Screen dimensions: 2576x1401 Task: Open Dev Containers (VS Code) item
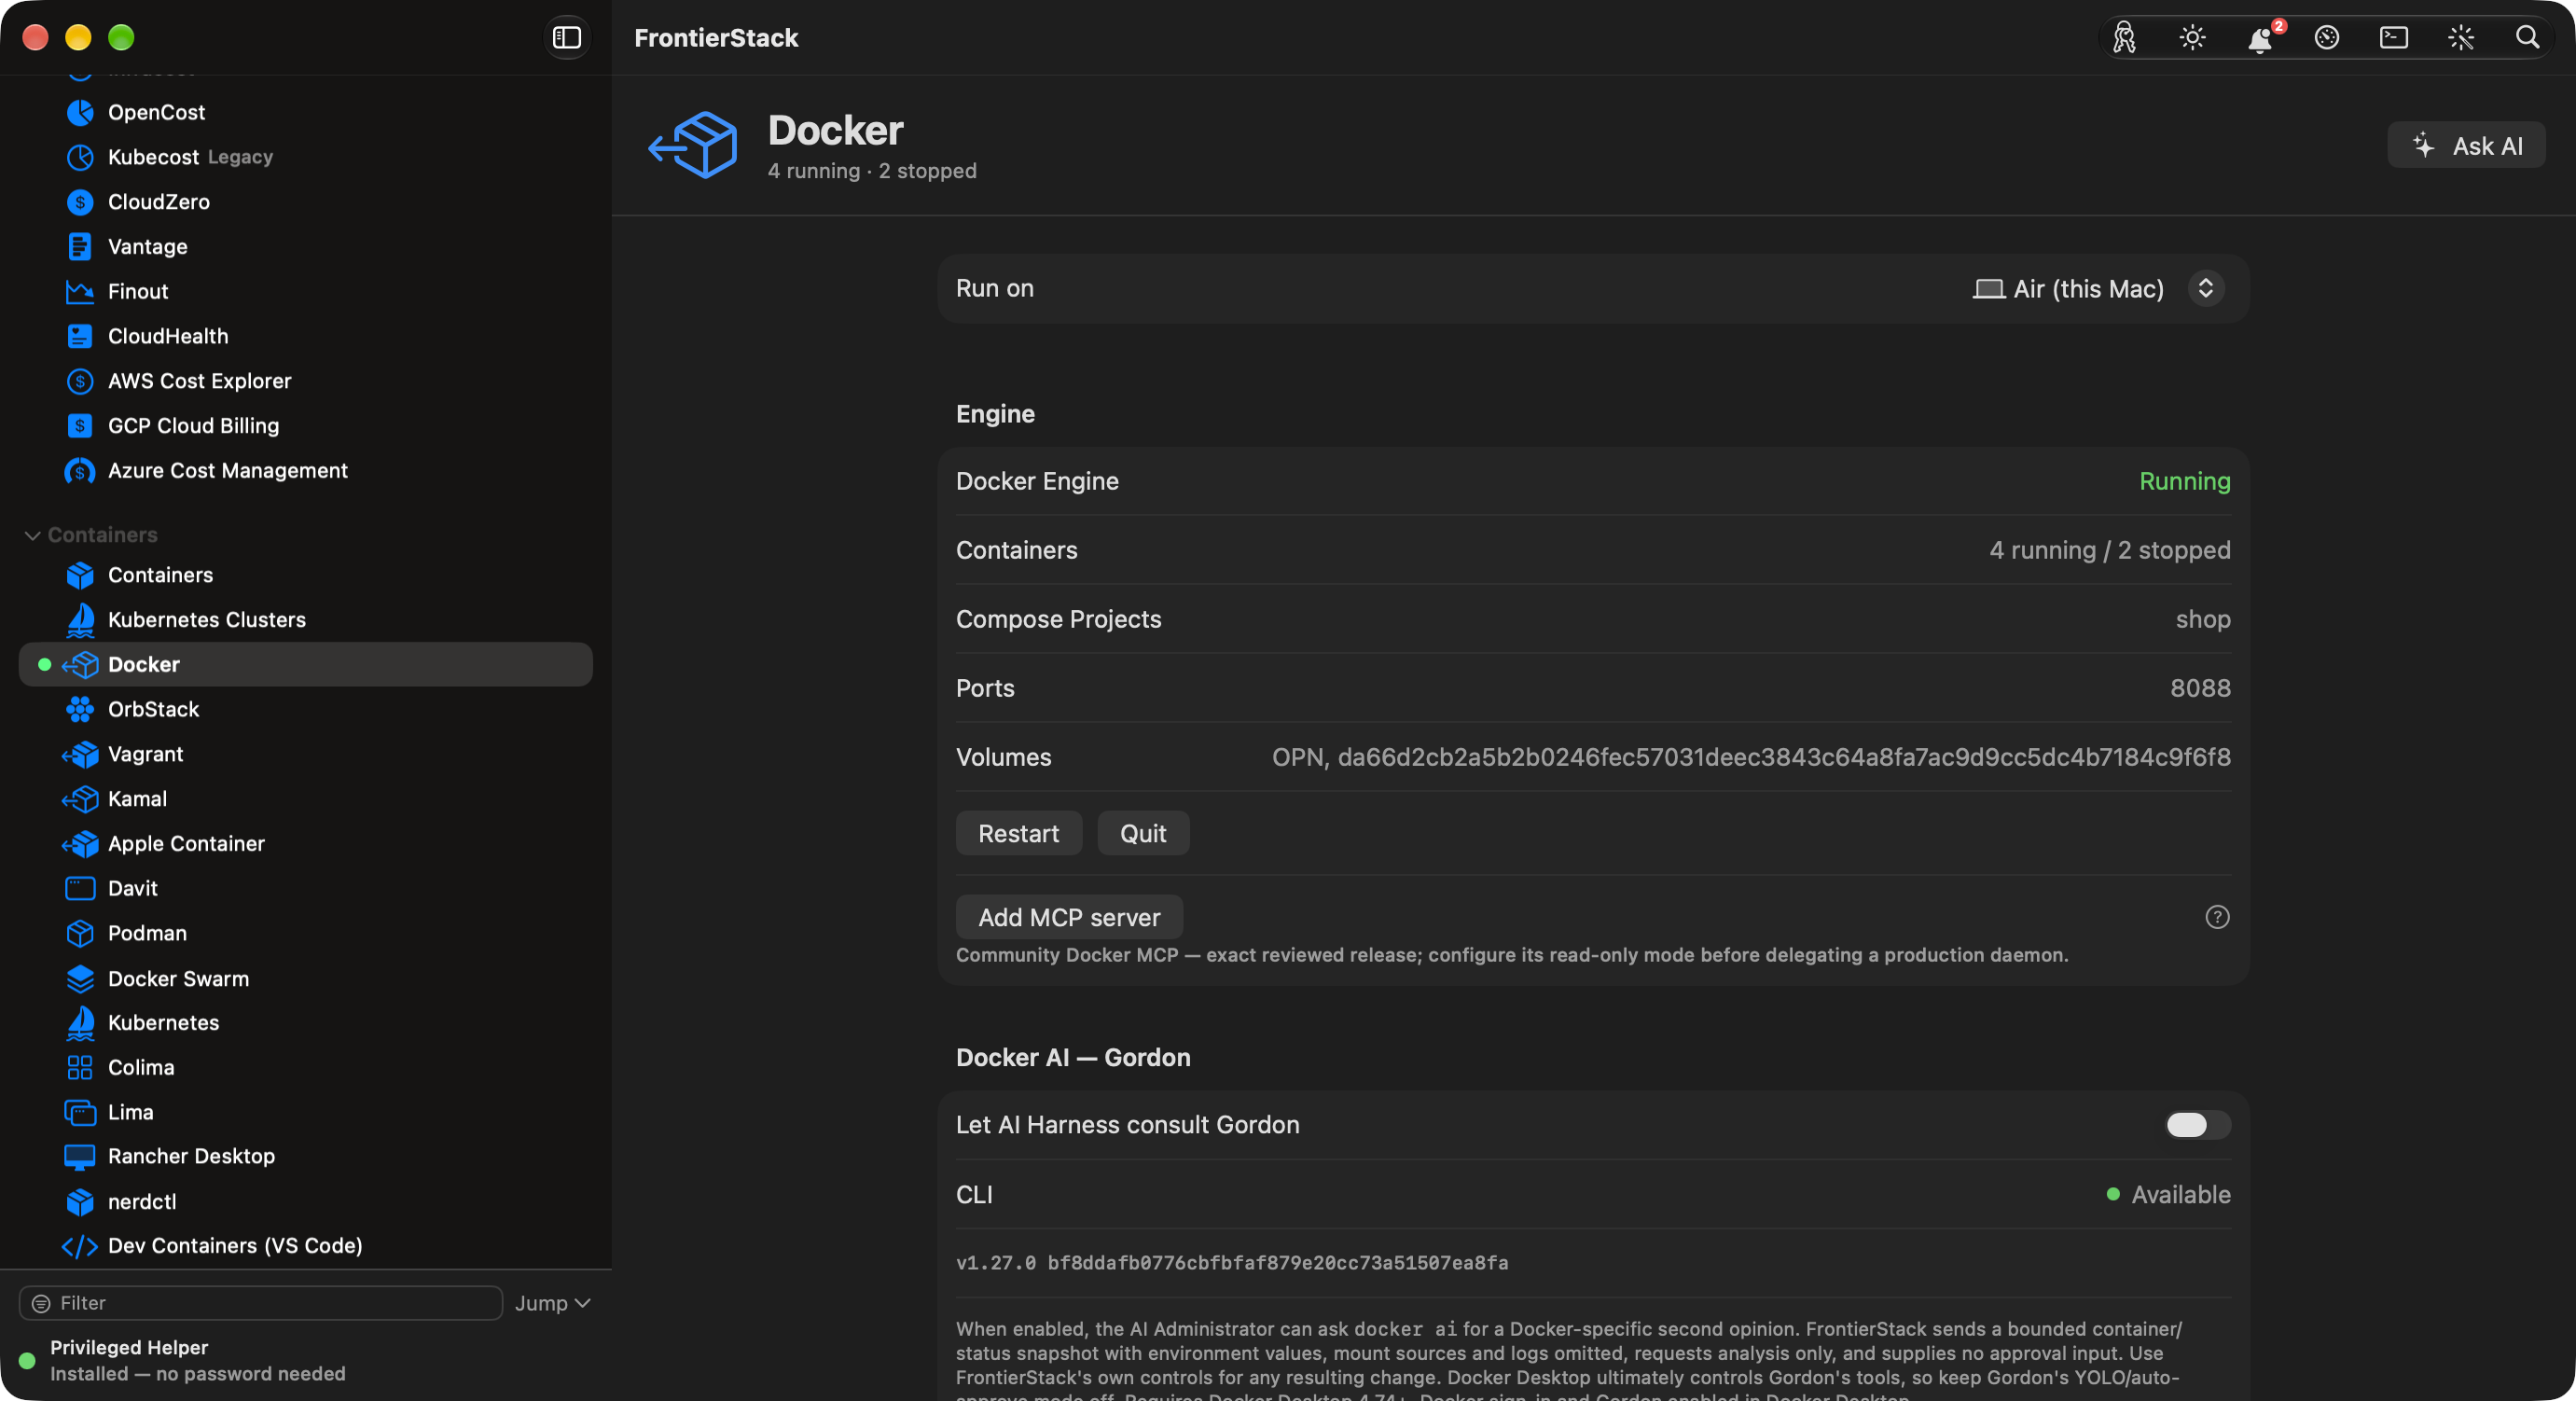[x=306, y=1246]
